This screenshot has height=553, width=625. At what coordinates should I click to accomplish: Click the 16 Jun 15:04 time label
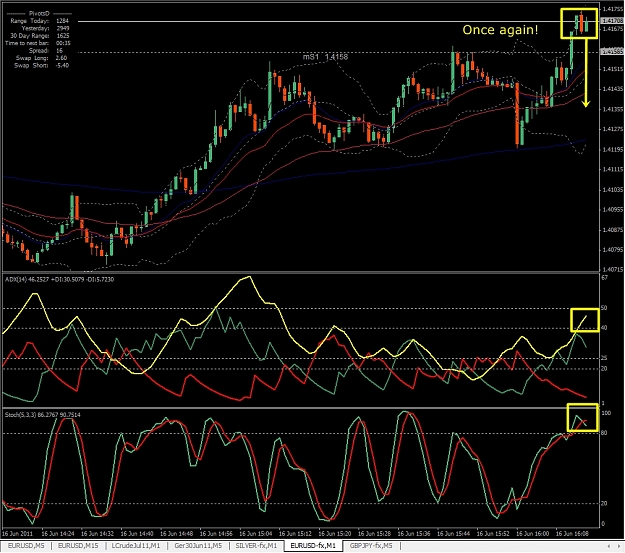pyautogui.click(x=256, y=533)
